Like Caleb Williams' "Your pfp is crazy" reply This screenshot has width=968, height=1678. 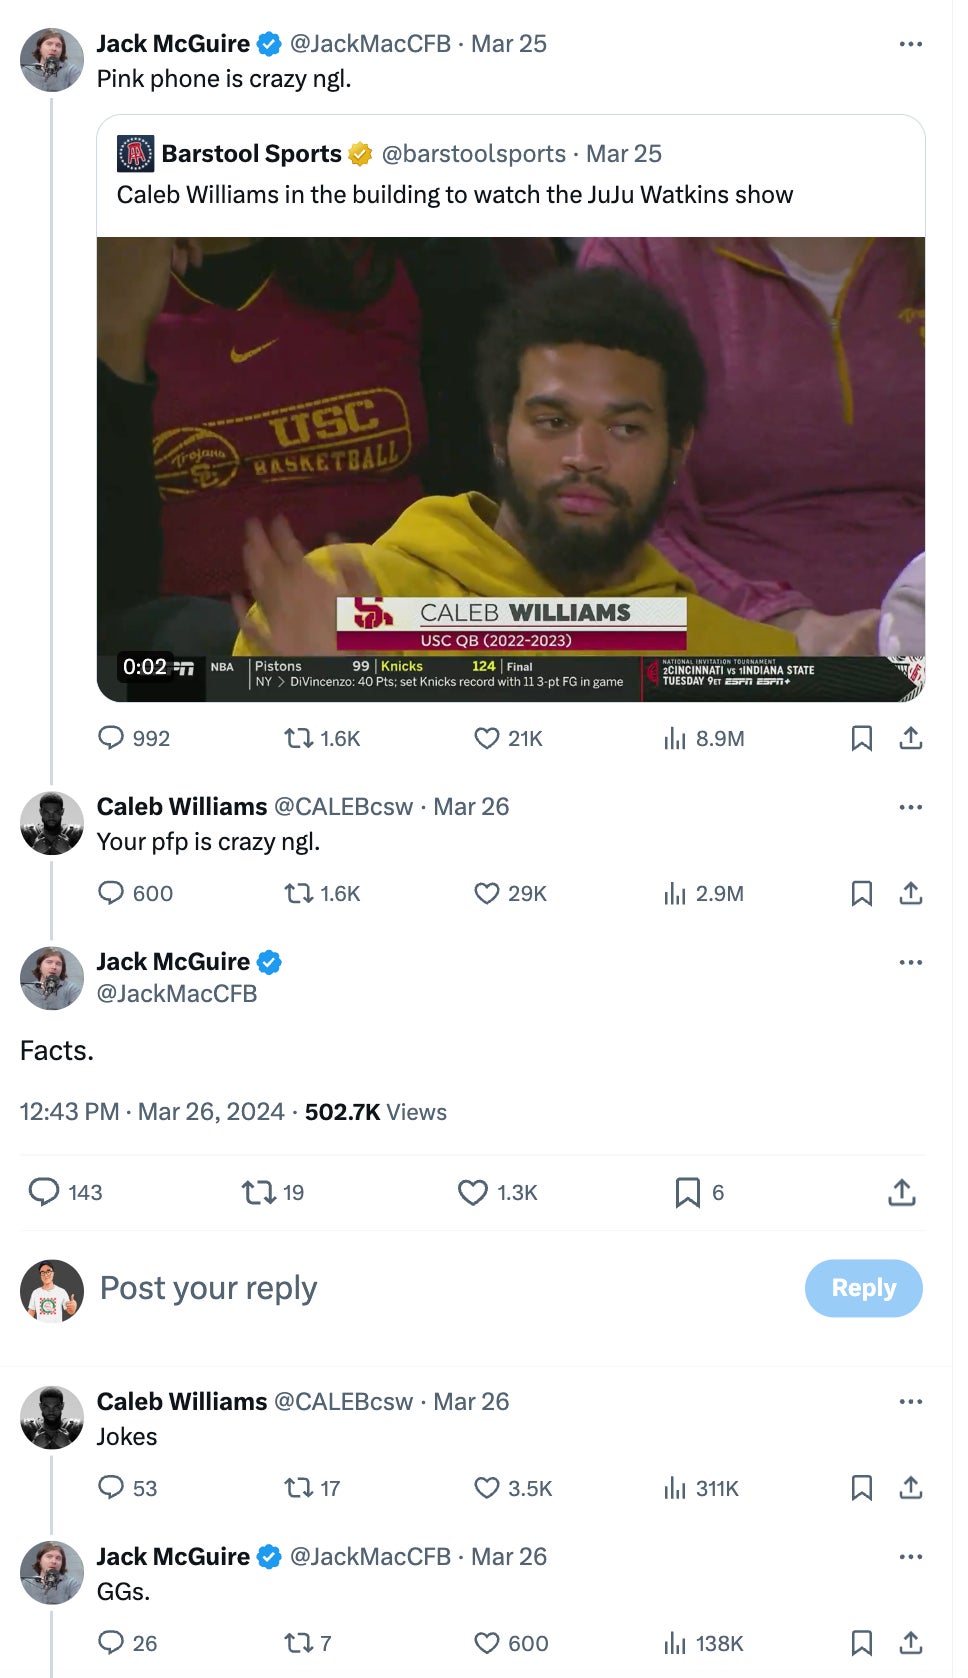point(487,893)
